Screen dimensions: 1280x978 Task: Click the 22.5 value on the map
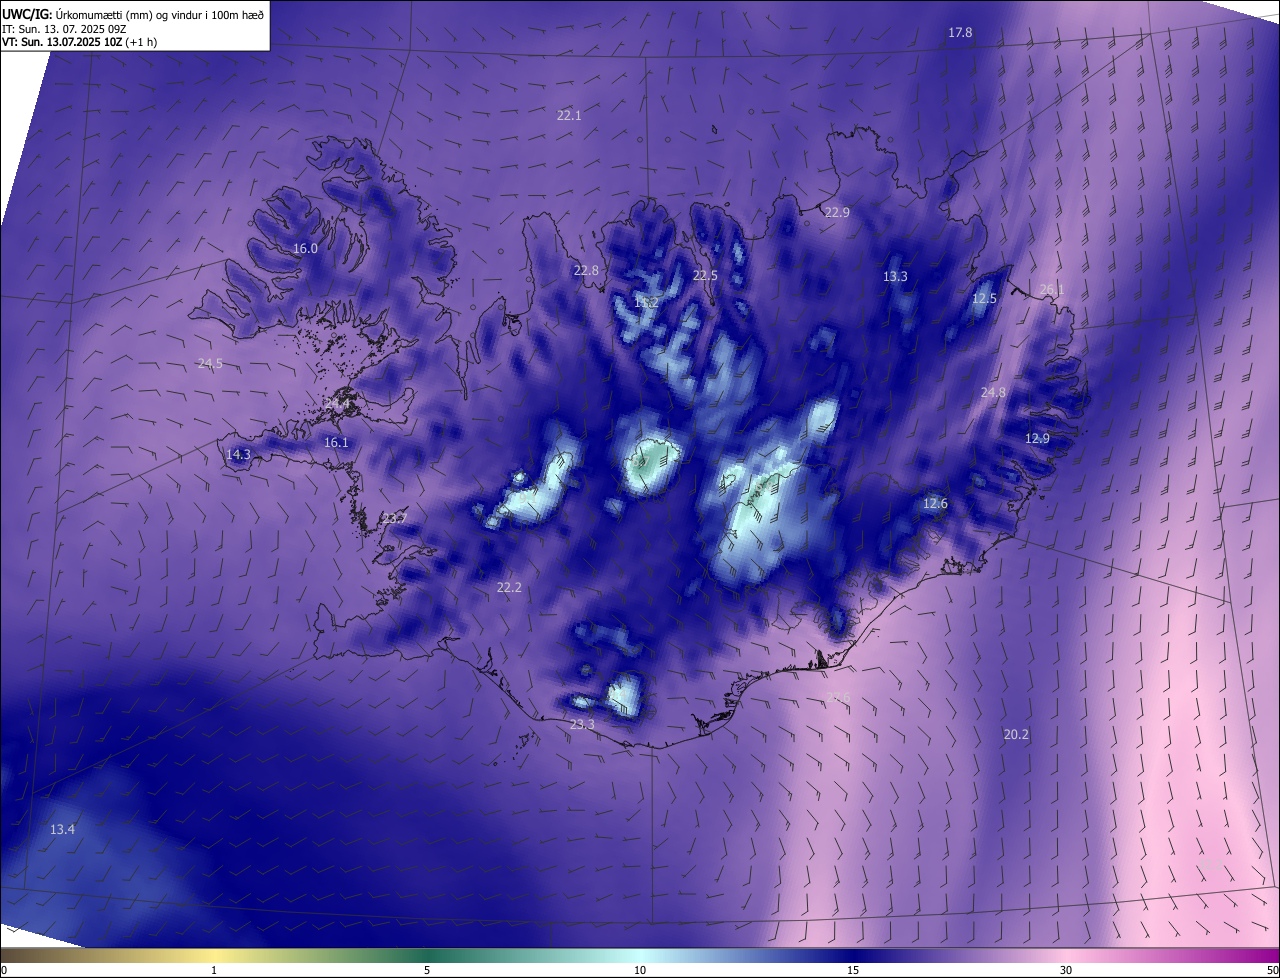click(706, 276)
